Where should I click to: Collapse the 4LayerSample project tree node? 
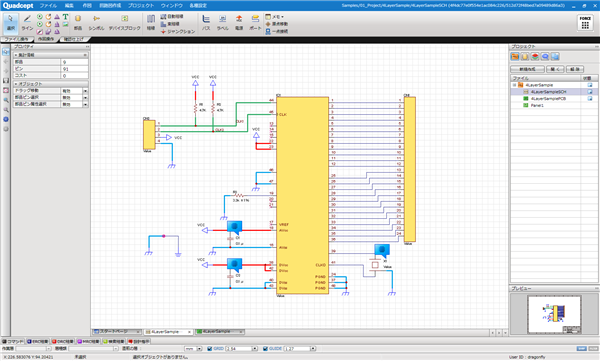tap(514, 85)
